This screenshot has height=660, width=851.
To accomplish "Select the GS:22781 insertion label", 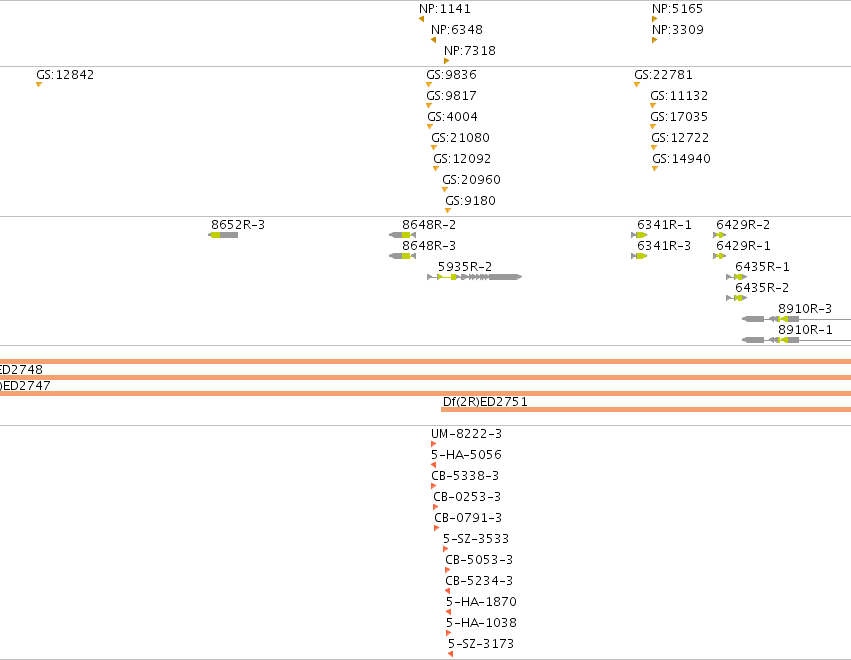I will (663, 74).
